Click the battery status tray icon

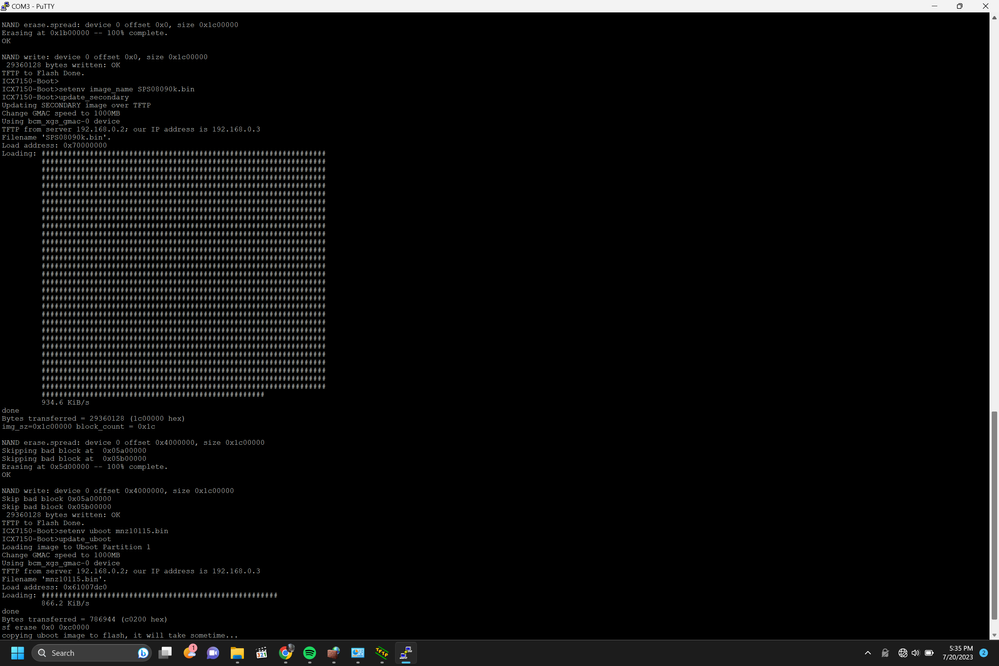point(929,653)
